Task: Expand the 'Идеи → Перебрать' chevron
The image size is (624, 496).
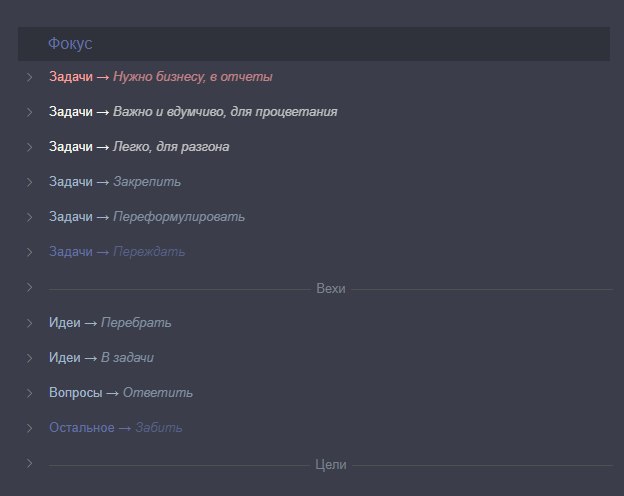Action: [x=29, y=323]
